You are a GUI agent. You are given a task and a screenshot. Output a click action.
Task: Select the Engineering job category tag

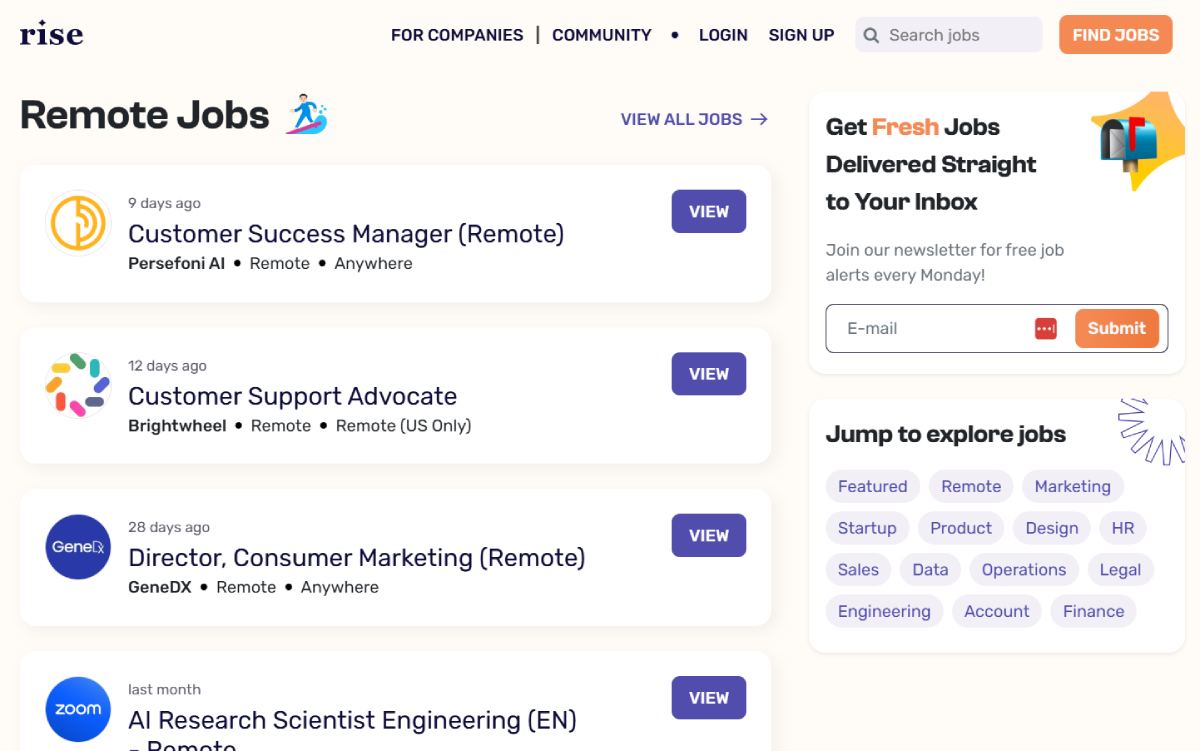click(884, 611)
